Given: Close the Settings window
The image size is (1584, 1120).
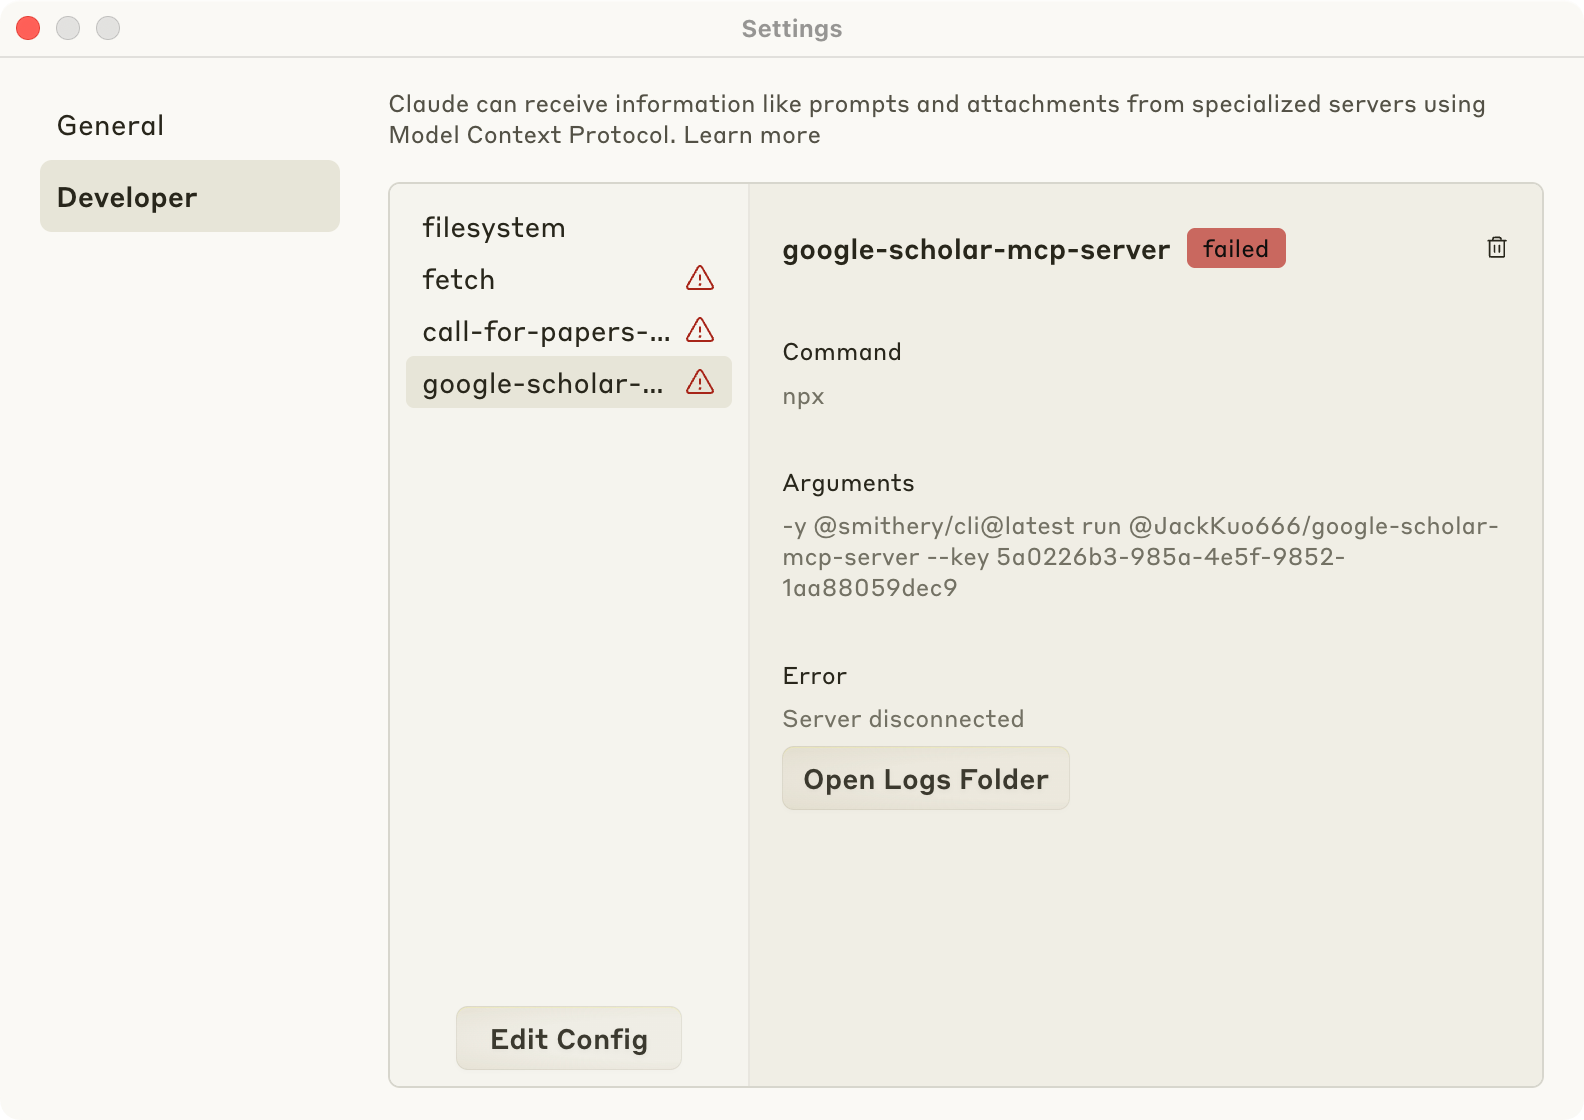Looking at the screenshot, I should point(28,28).
